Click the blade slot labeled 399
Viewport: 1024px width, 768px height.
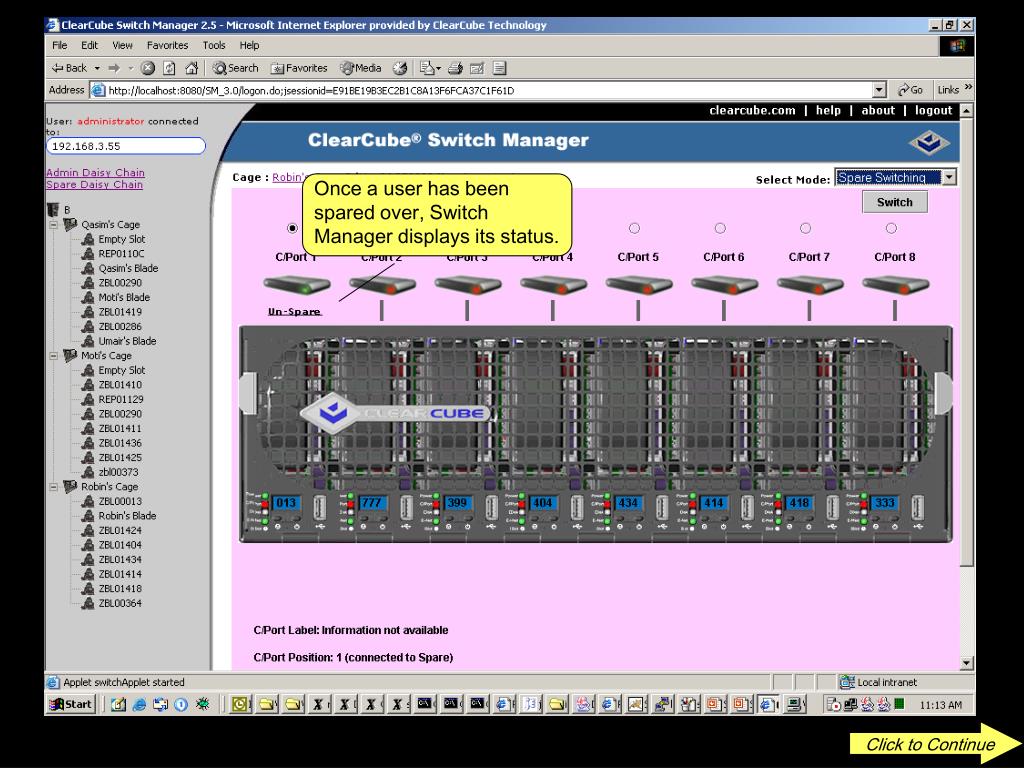(456, 503)
